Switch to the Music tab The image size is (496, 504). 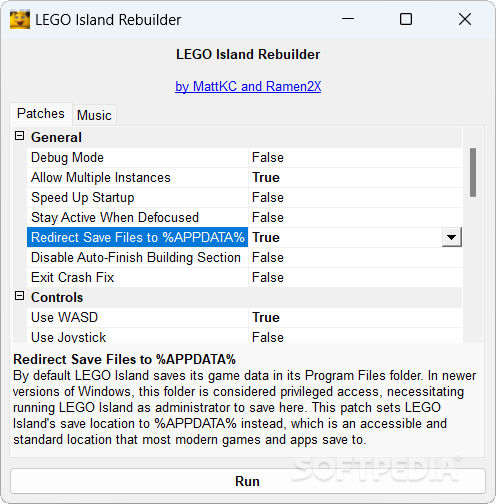(94, 115)
